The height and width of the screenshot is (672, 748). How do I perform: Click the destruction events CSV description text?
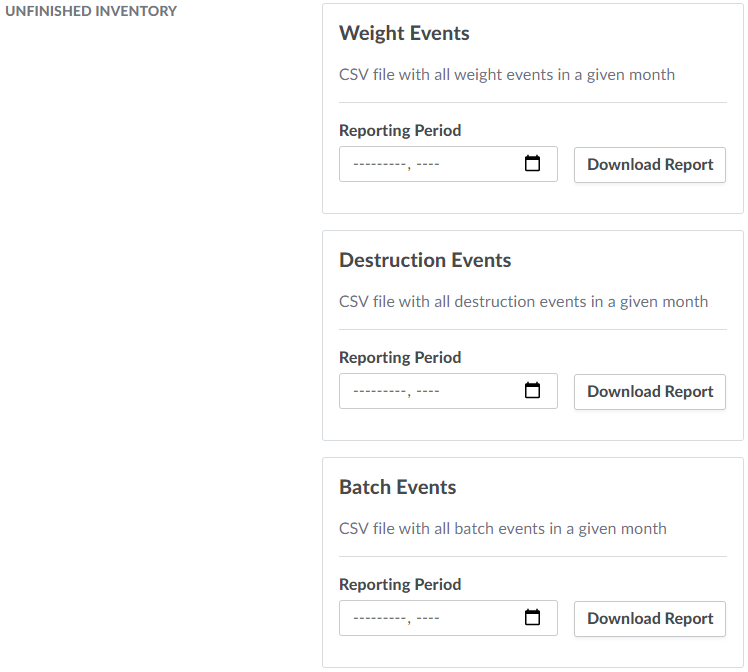(523, 301)
